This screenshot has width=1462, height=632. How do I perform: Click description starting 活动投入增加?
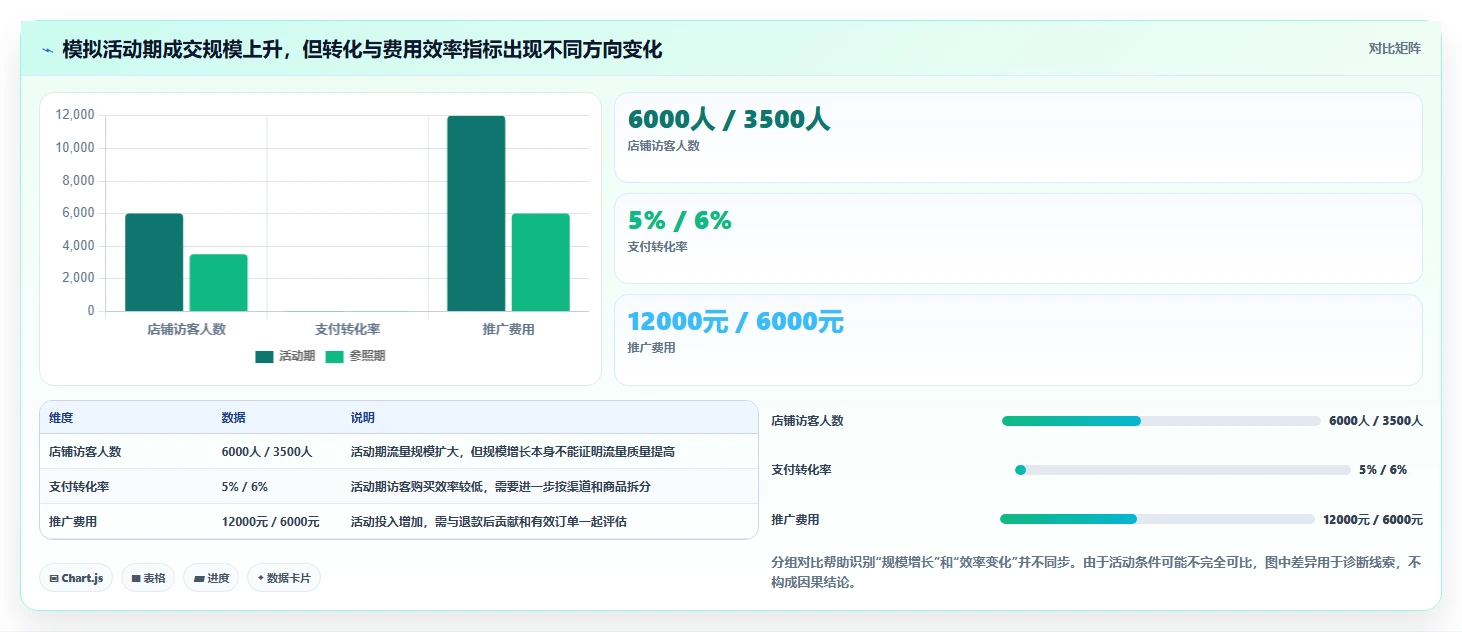tap(489, 522)
